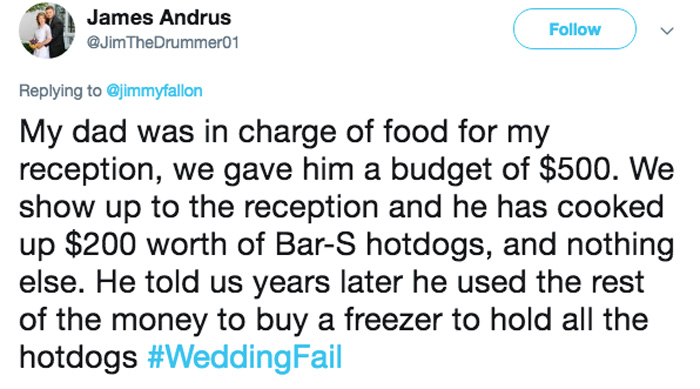700x389 pixels.
Task: Click the final word 'hotdogs' before the hashtag
Action: pyautogui.click(x=78, y=357)
